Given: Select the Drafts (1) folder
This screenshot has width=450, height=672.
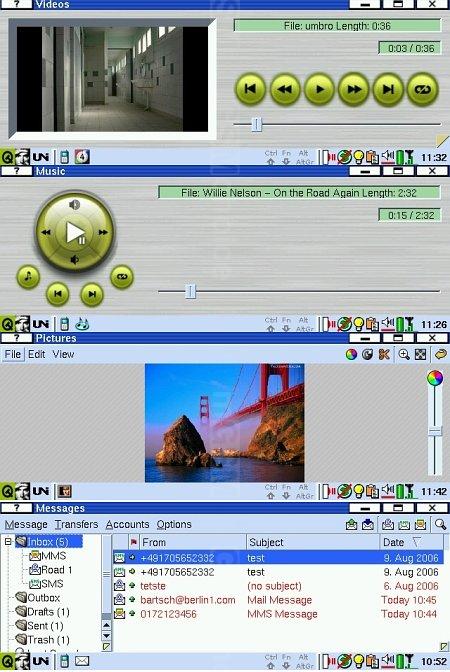Looking at the screenshot, I should (42, 612).
